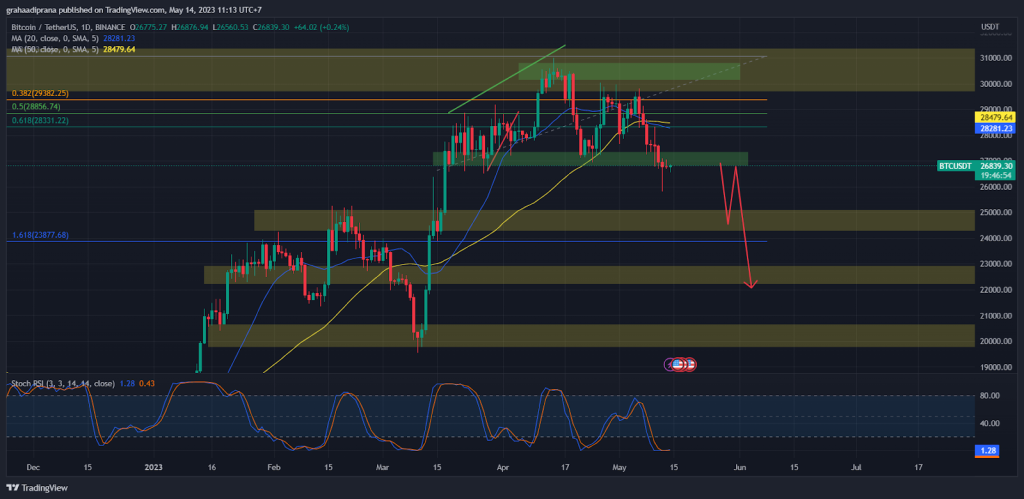Click the low price L26560.53
Viewport: 1024px width, 499px height.
(230, 27)
